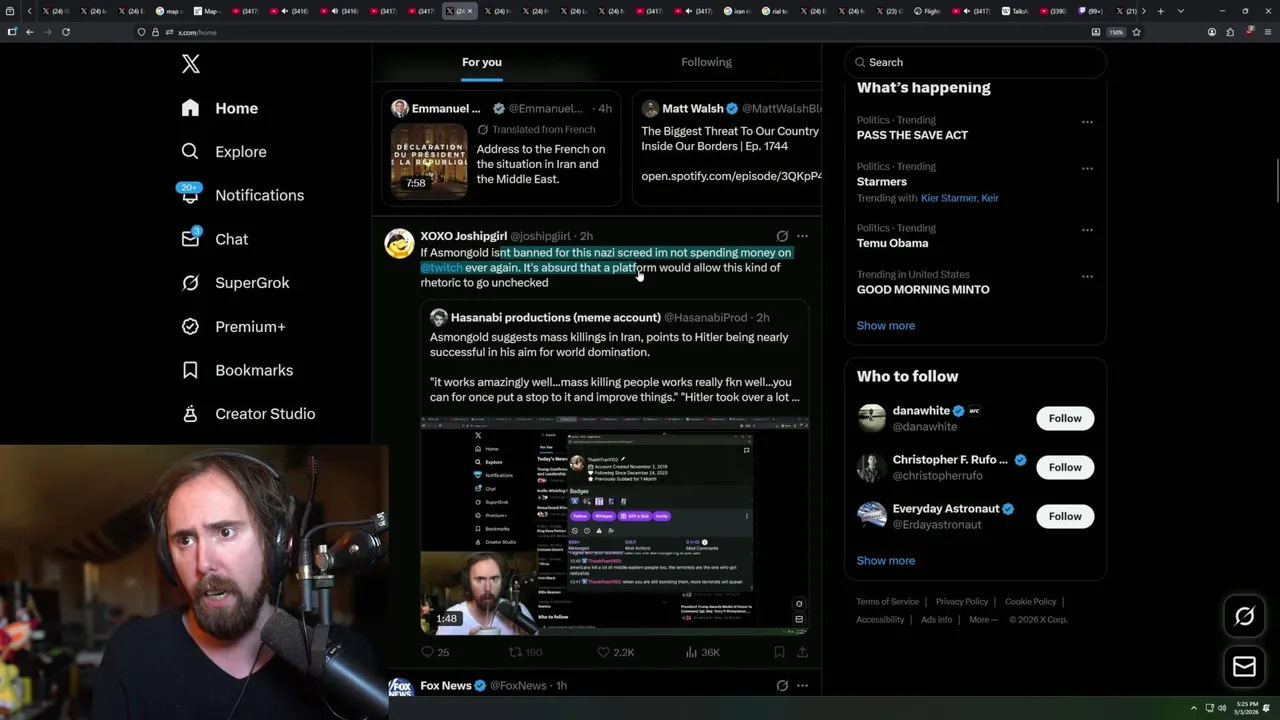Open the Spotify episode link
This screenshot has height=720, width=1280.
pos(731,176)
